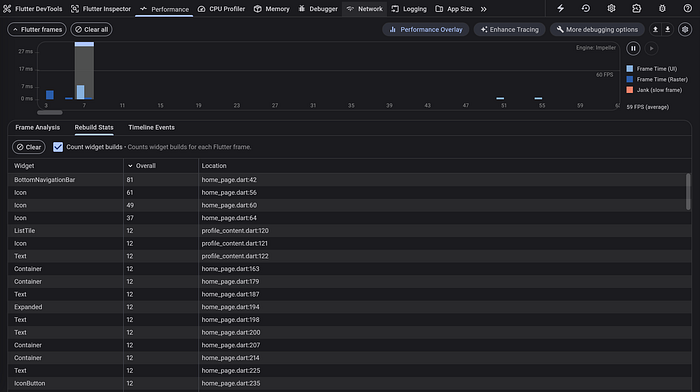Open the help question mark icon

point(688,8)
